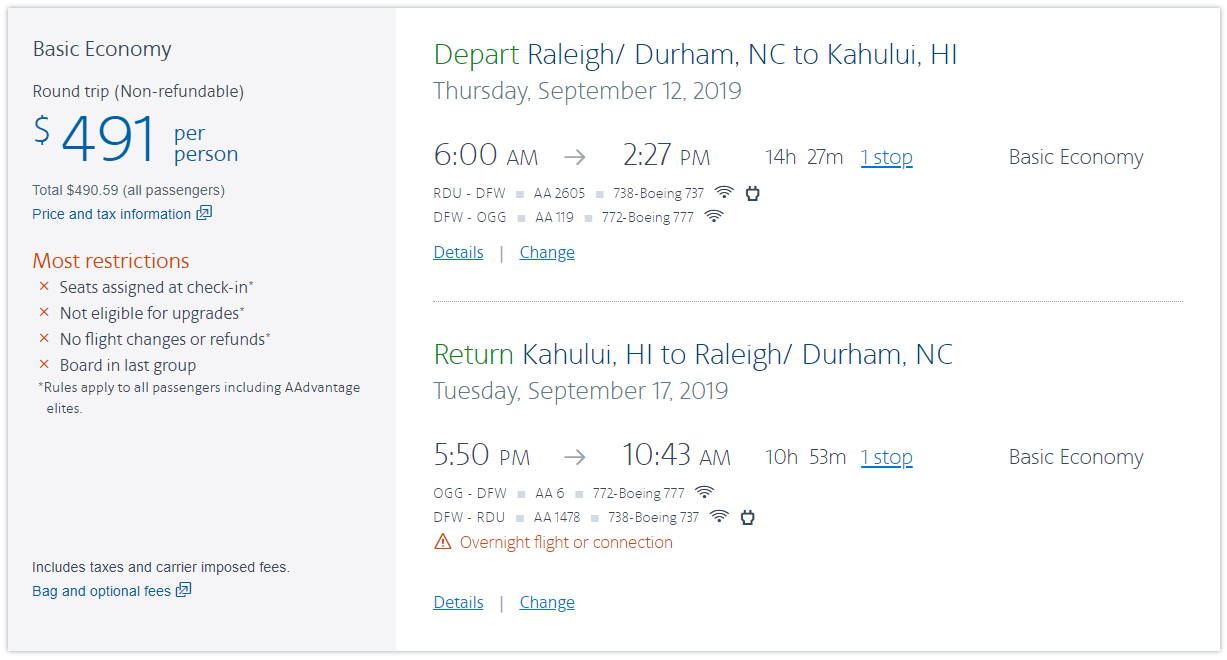Change the departing September 12 flight
Screen dimensions: 1227x660
coord(547,252)
